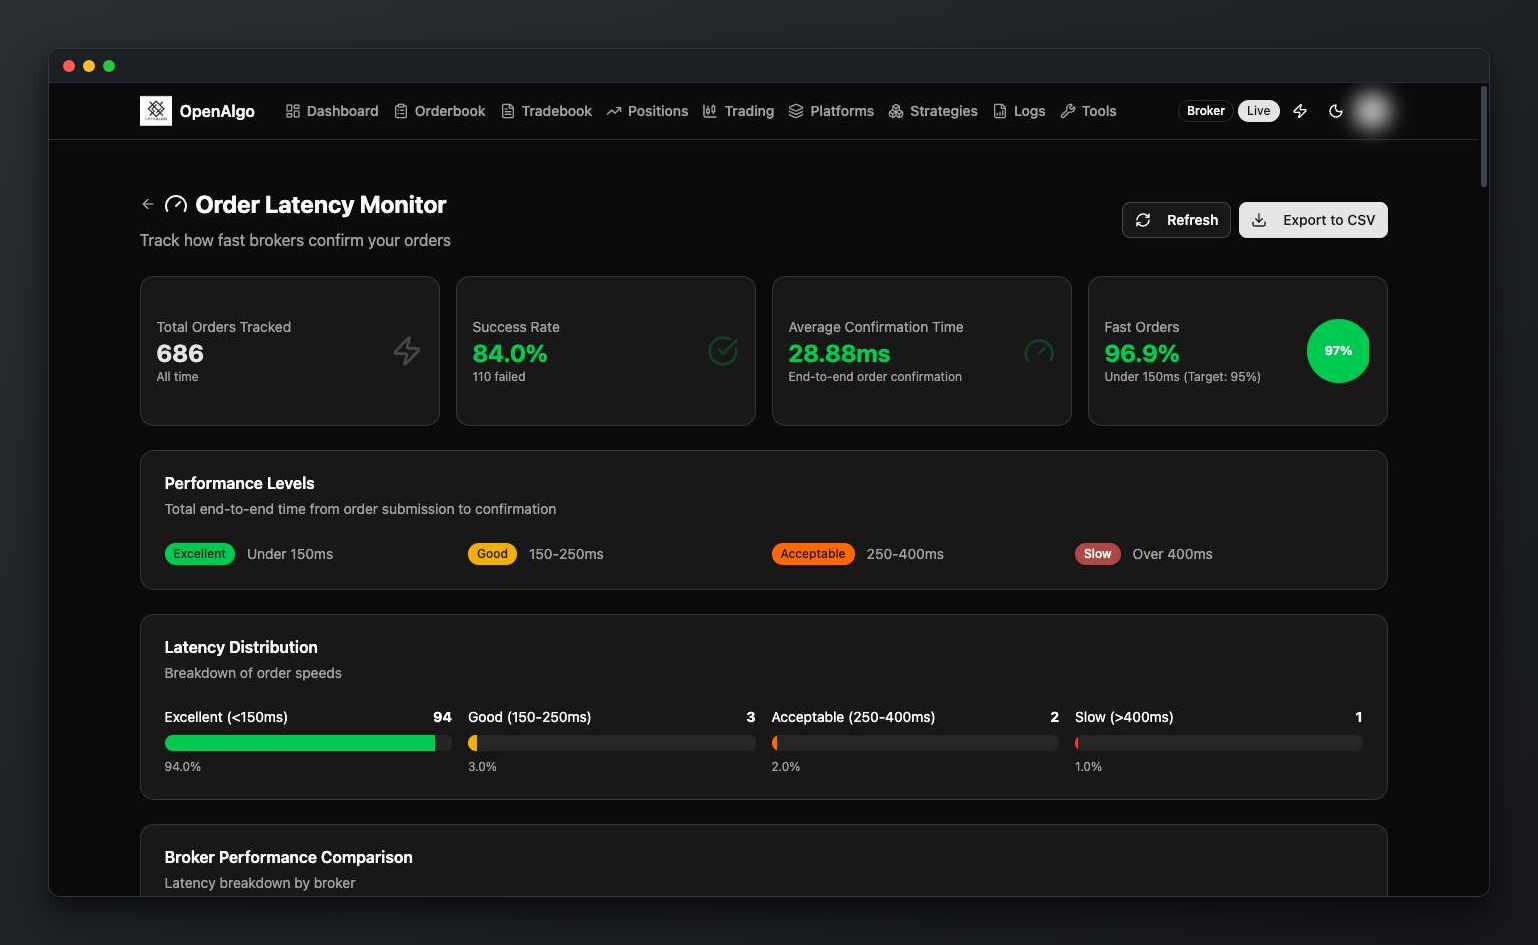Click the page vertical scrollbar
This screenshot has height=945, width=1538.
click(1484, 136)
